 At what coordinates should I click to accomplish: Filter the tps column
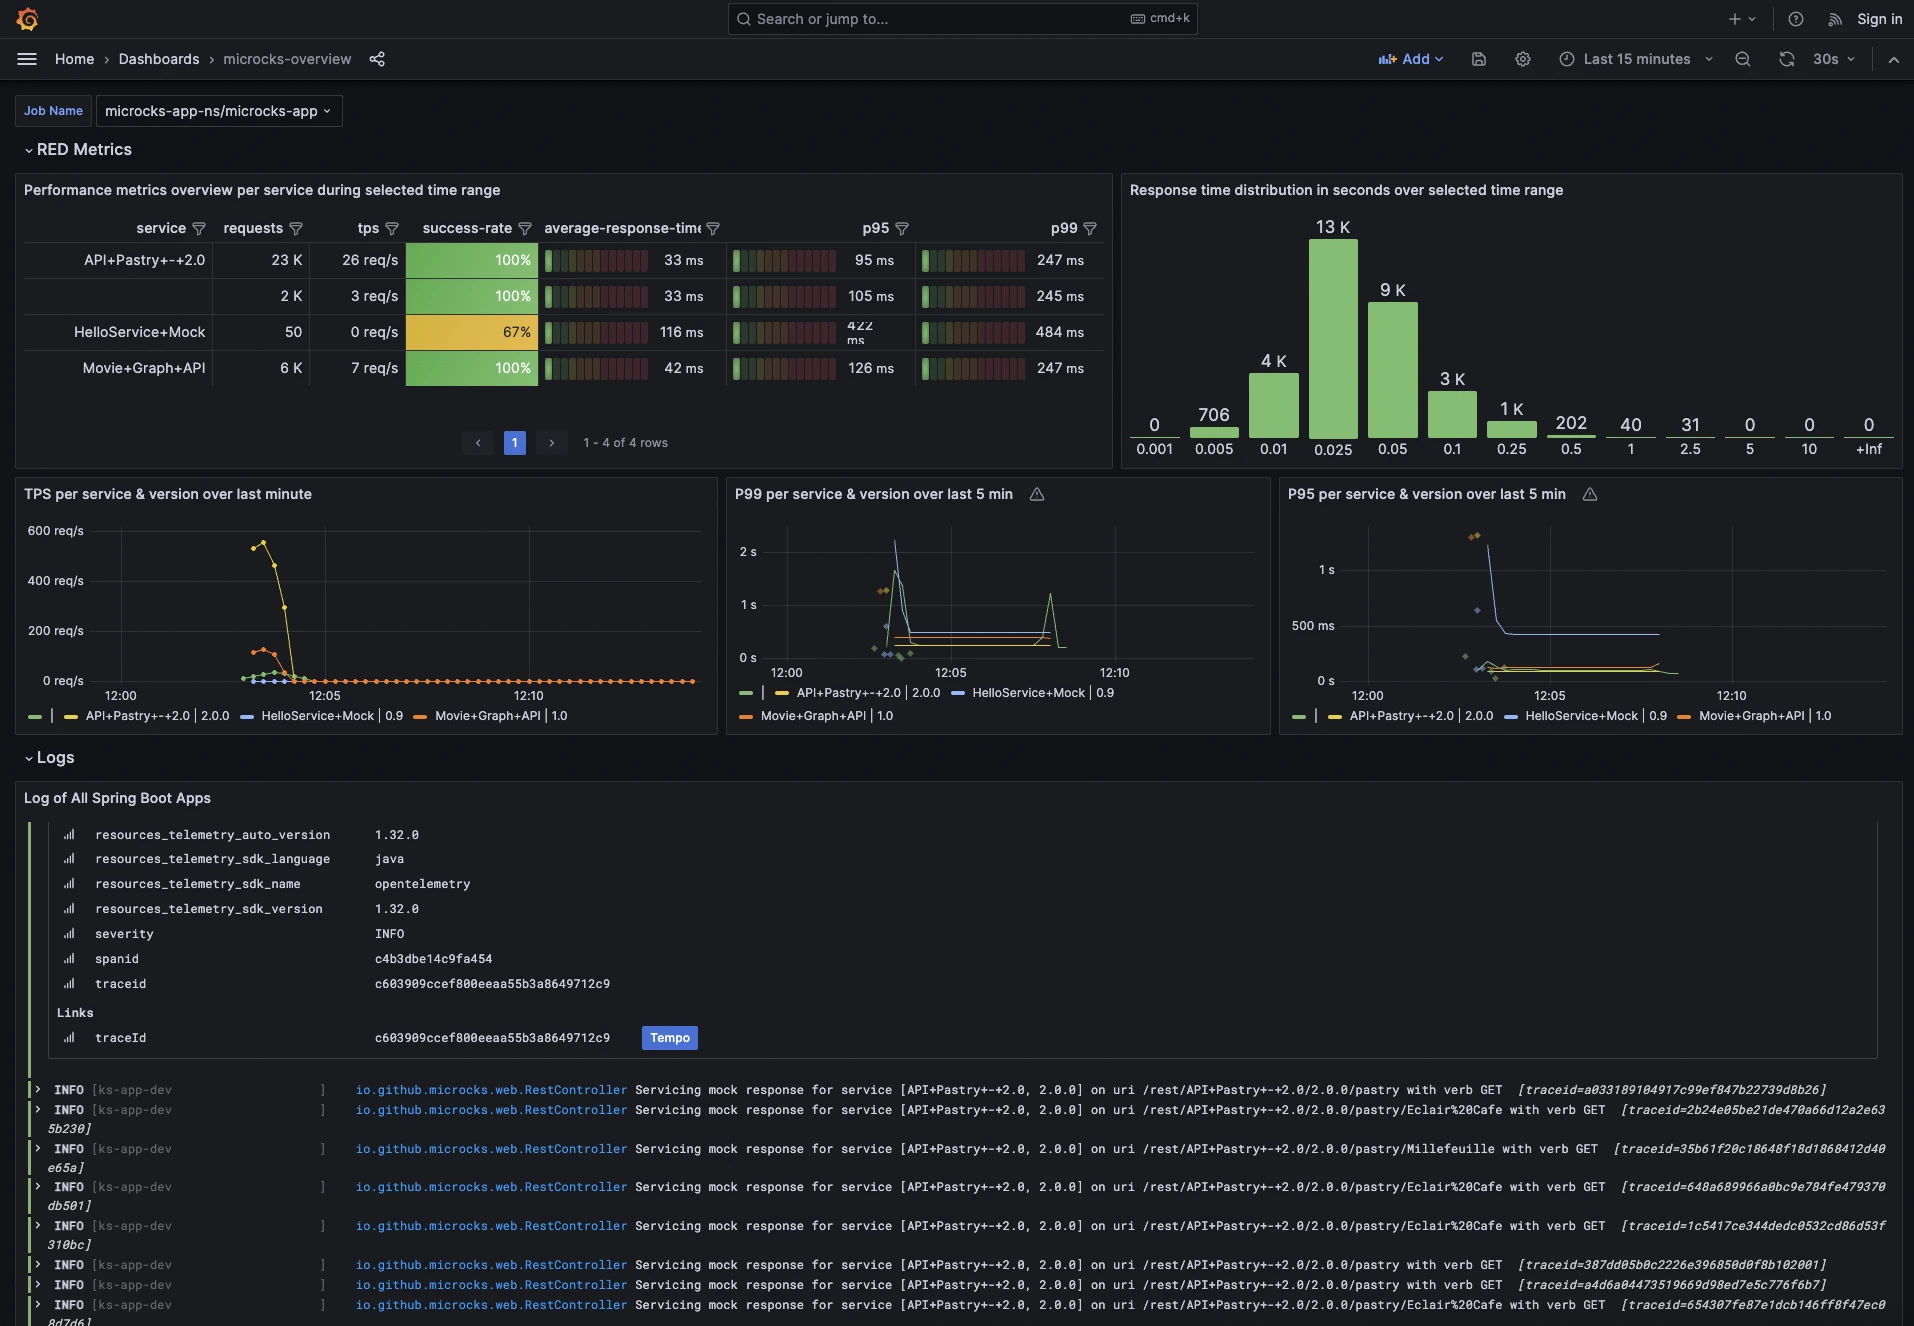(393, 228)
